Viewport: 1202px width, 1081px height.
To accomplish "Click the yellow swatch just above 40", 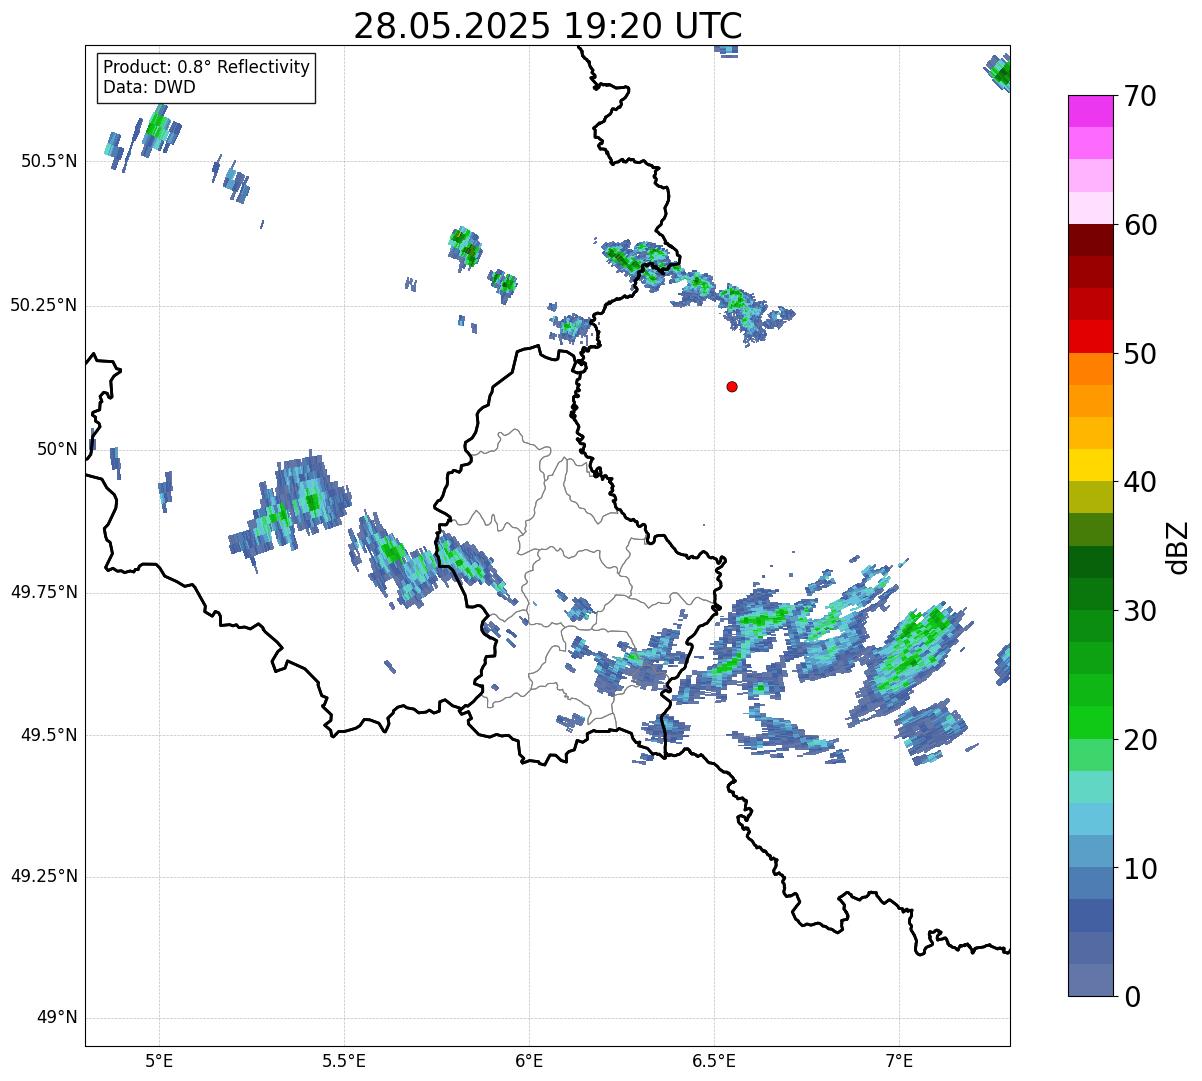I will [1090, 465].
